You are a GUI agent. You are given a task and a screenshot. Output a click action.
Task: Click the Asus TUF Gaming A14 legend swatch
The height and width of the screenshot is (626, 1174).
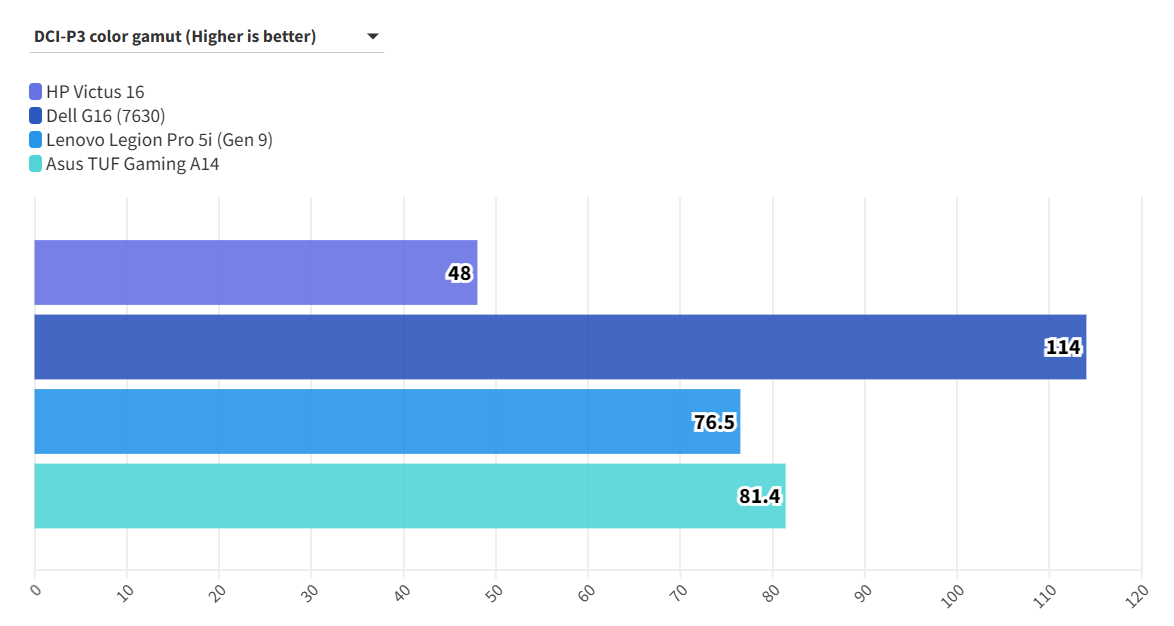tap(36, 164)
